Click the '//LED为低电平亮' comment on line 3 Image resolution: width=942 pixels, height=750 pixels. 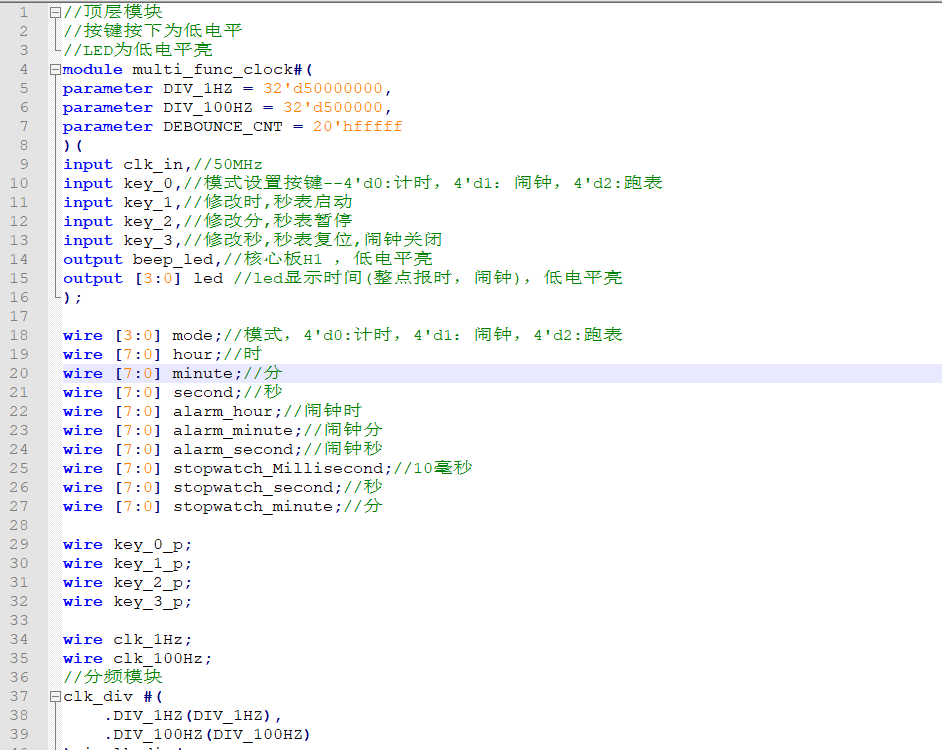tap(138, 50)
